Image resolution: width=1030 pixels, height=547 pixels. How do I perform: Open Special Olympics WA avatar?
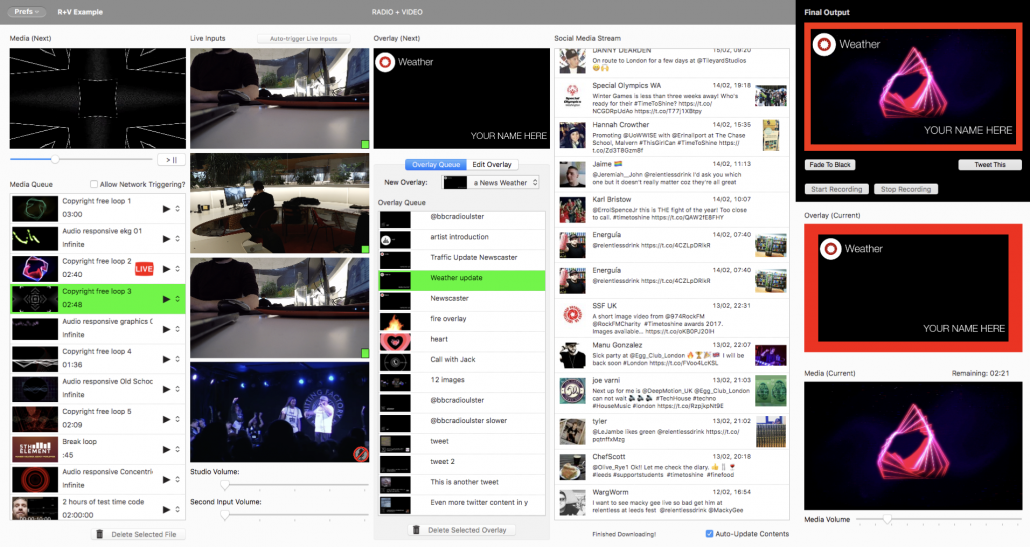coord(572,96)
